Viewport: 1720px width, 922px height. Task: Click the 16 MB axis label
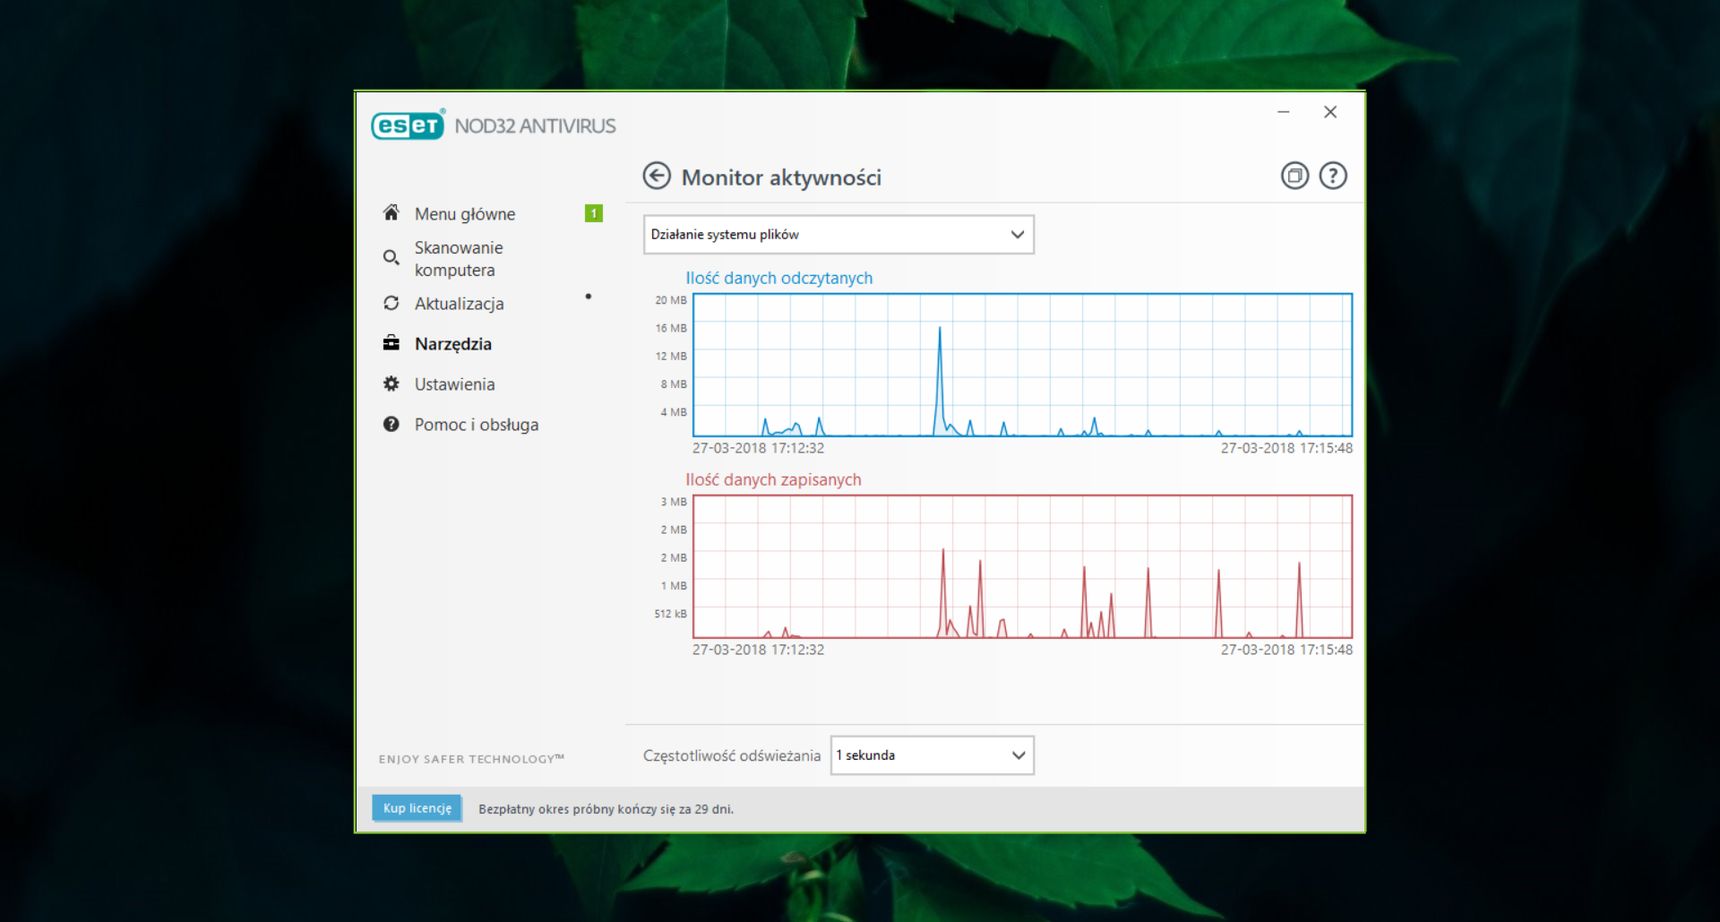(x=671, y=328)
